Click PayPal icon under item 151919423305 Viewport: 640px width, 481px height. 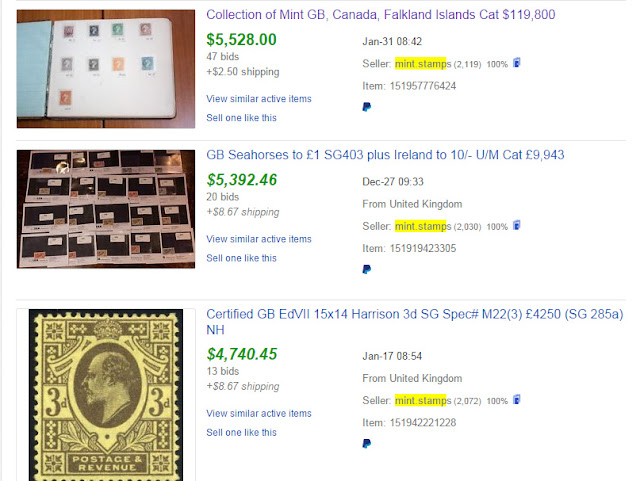367,269
